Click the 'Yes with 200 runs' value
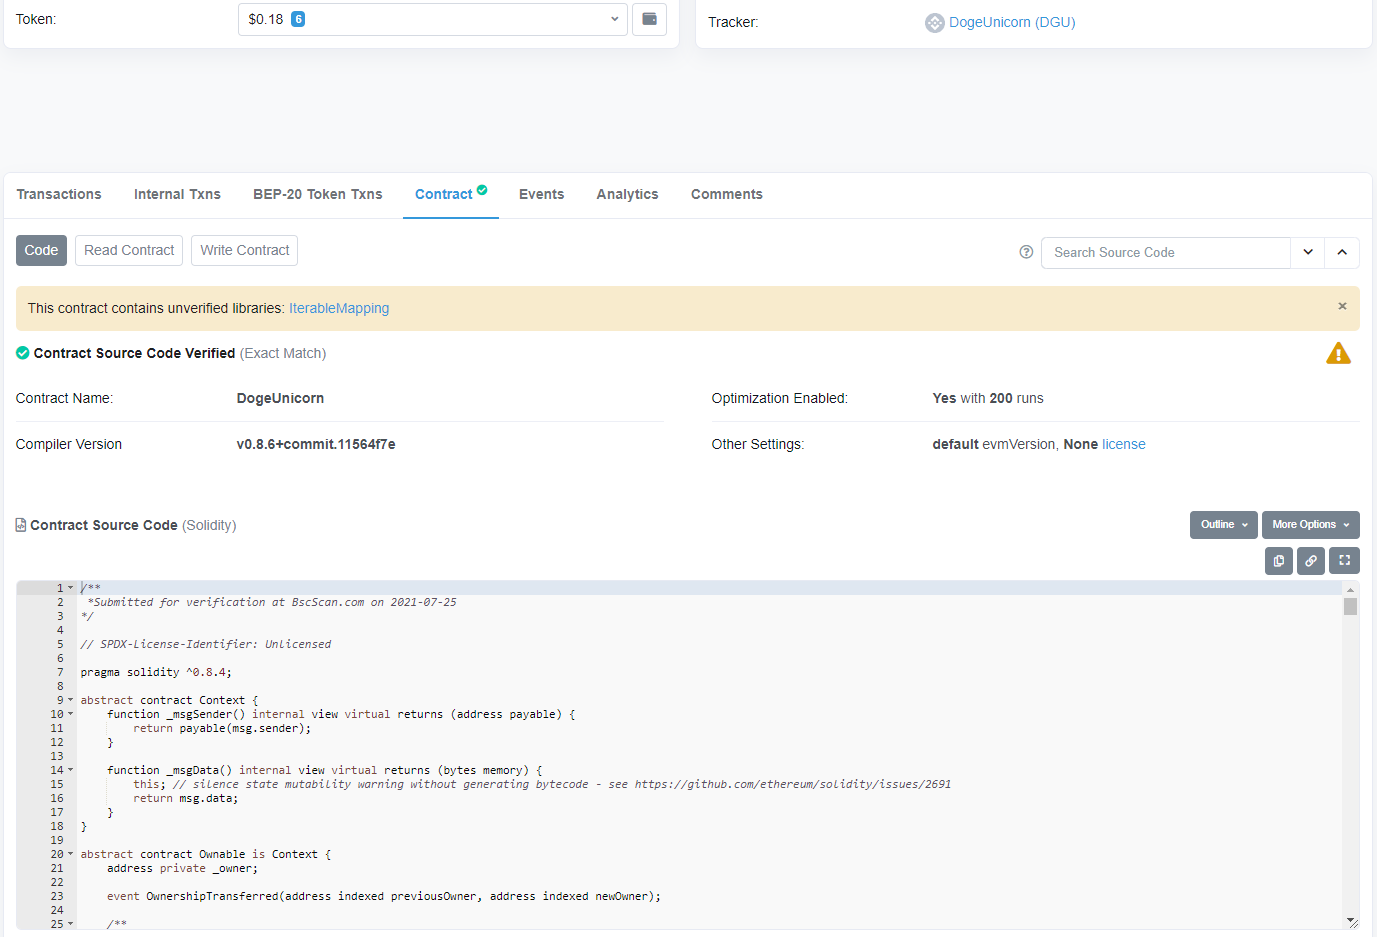Screen dimensions: 1377x937 pos(988,398)
